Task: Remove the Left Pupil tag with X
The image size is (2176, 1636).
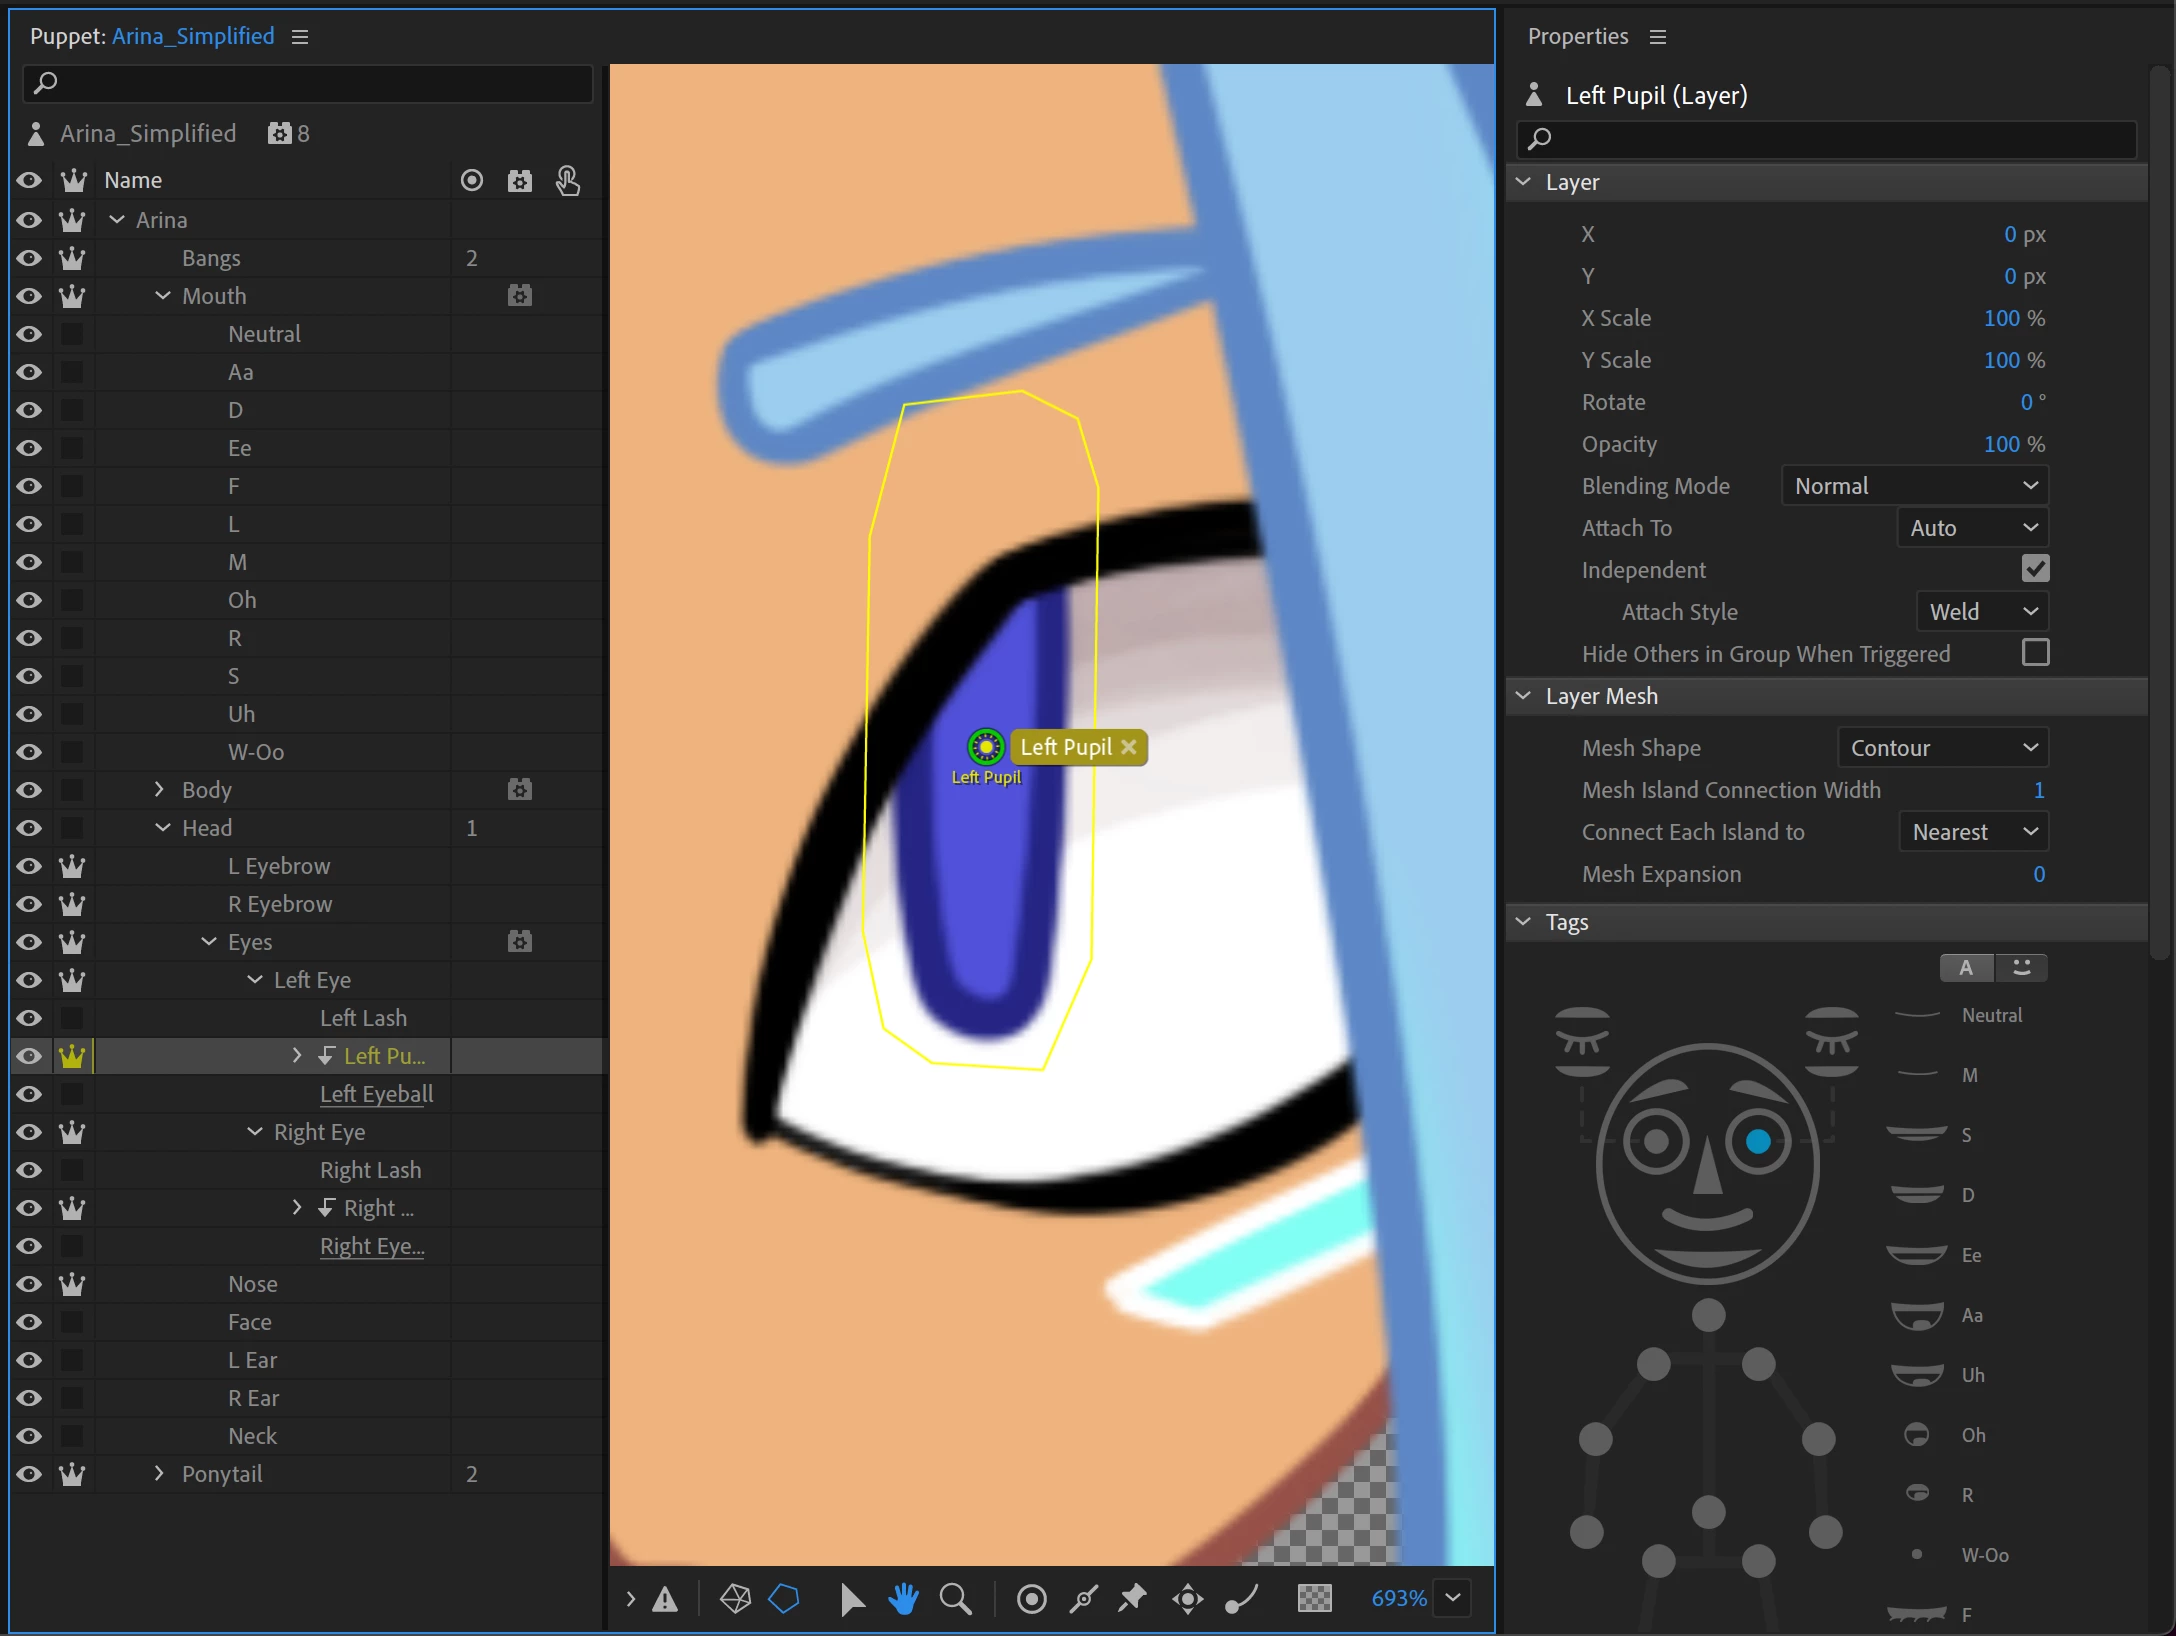Action: [1129, 747]
